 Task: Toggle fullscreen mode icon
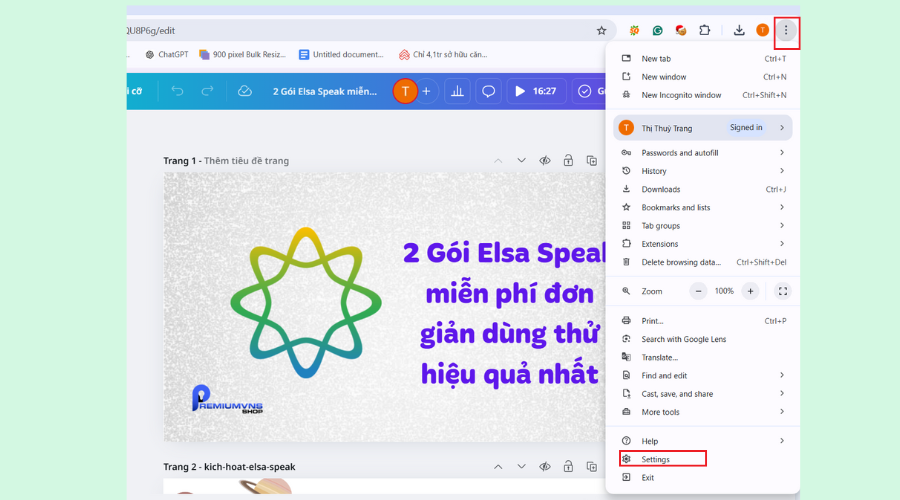[x=782, y=291]
